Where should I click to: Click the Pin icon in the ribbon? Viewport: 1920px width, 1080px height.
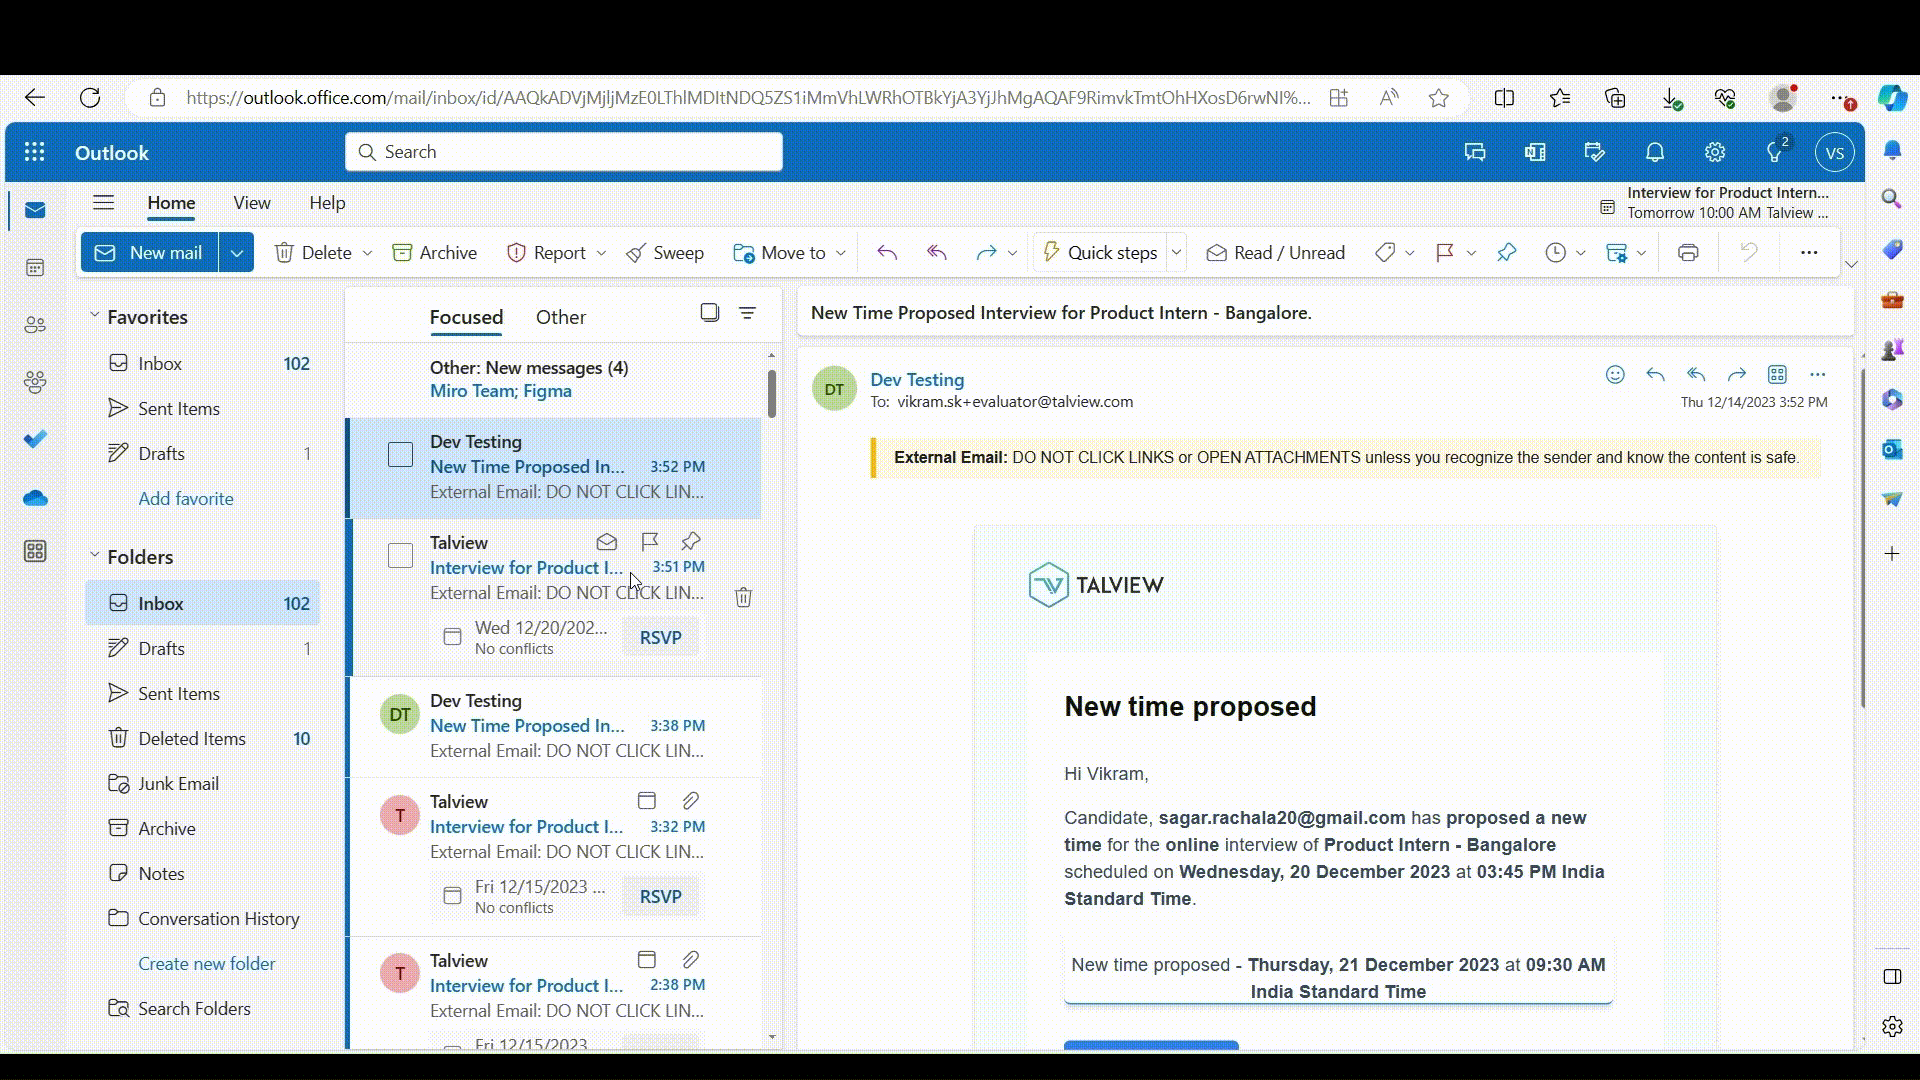click(1507, 253)
